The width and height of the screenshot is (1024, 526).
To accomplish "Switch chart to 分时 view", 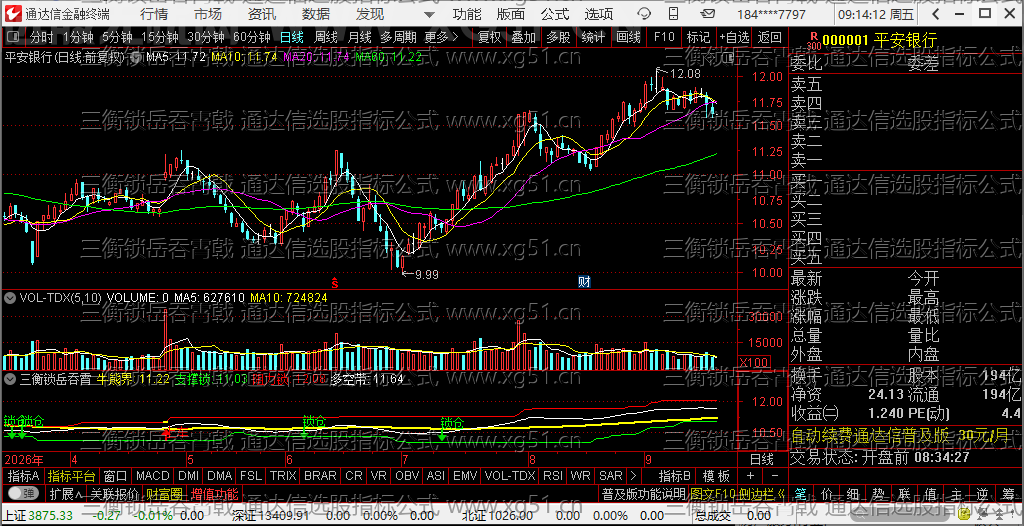I will pos(42,37).
